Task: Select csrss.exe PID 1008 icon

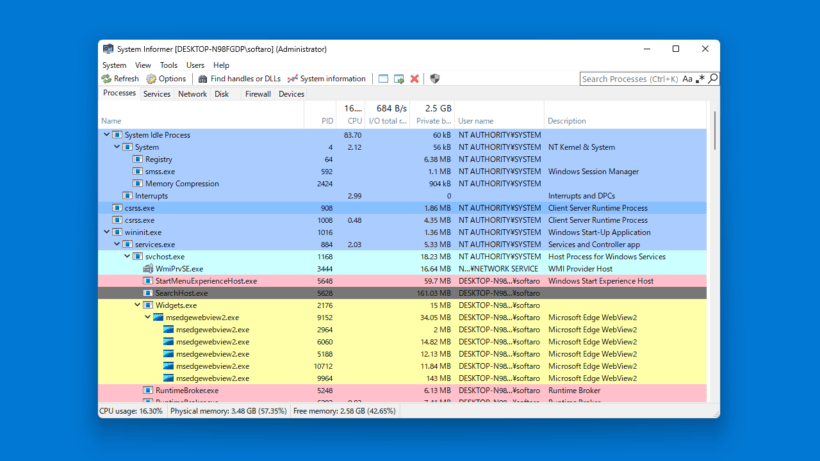Action: pyautogui.click(x=117, y=220)
